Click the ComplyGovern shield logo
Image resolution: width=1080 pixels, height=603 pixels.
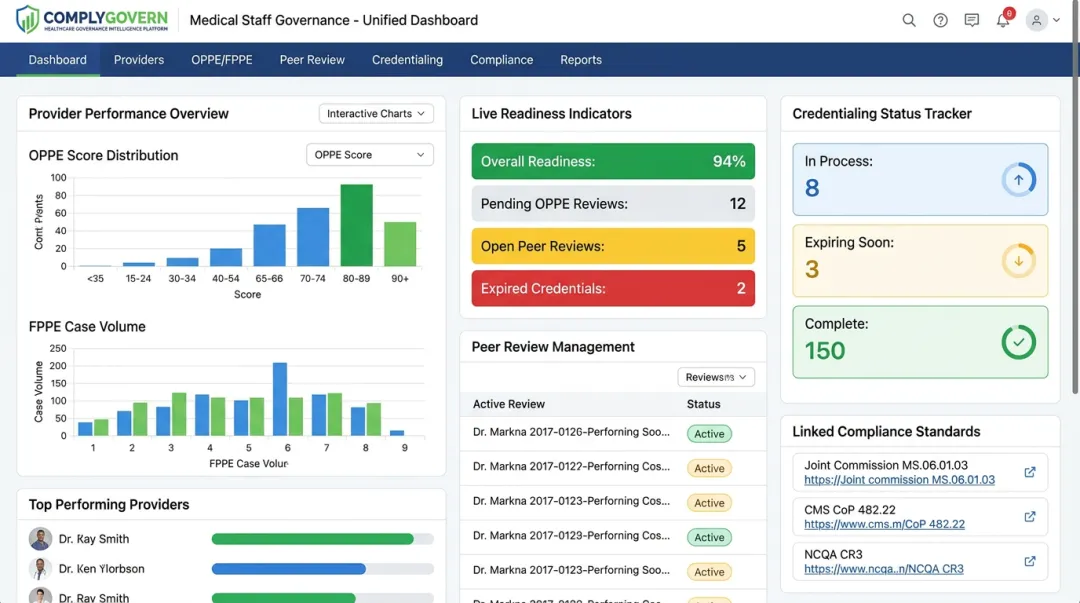click(x=27, y=20)
